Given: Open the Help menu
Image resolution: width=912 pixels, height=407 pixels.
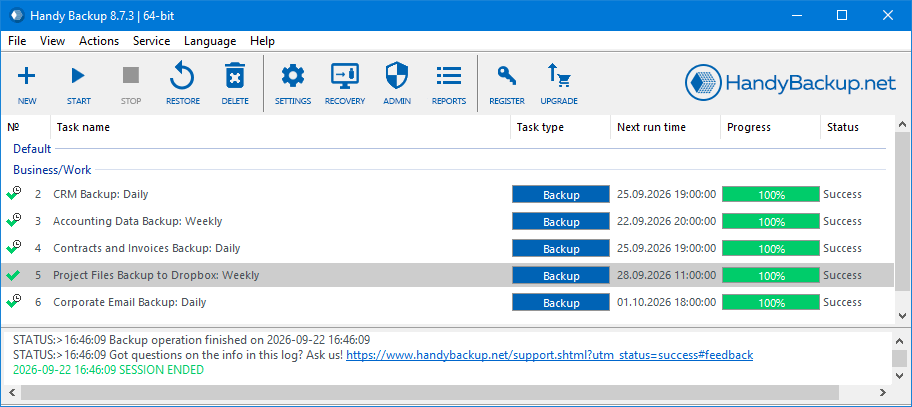Looking at the screenshot, I should [262, 41].
